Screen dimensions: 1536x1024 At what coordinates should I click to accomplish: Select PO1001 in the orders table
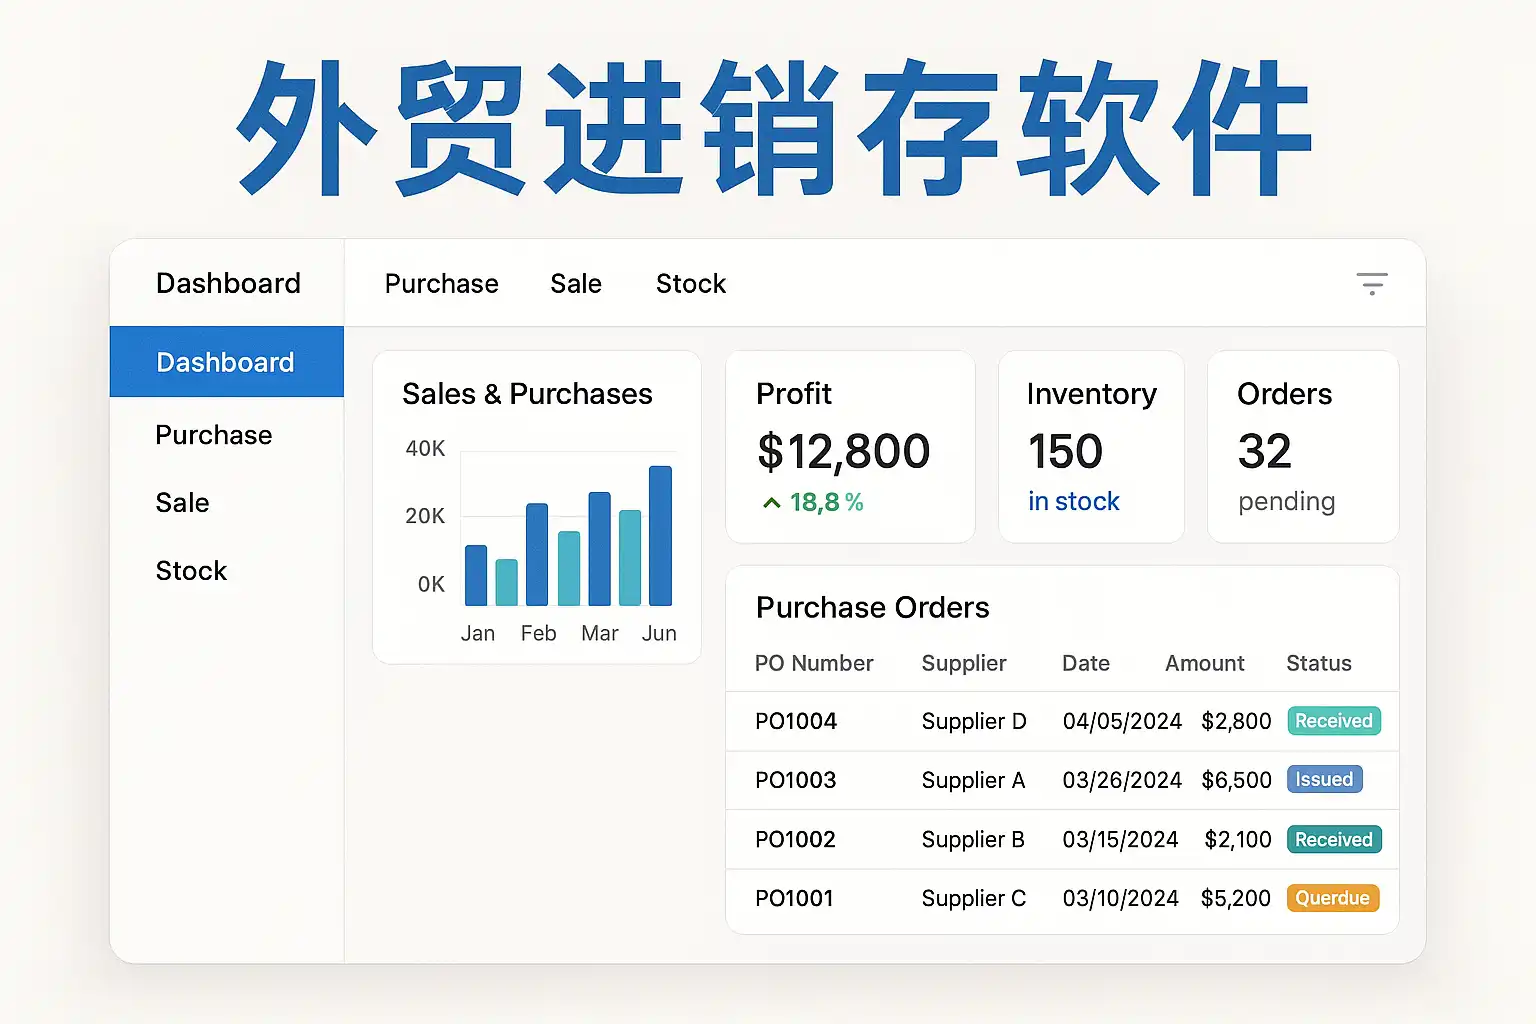coord(794,898)
